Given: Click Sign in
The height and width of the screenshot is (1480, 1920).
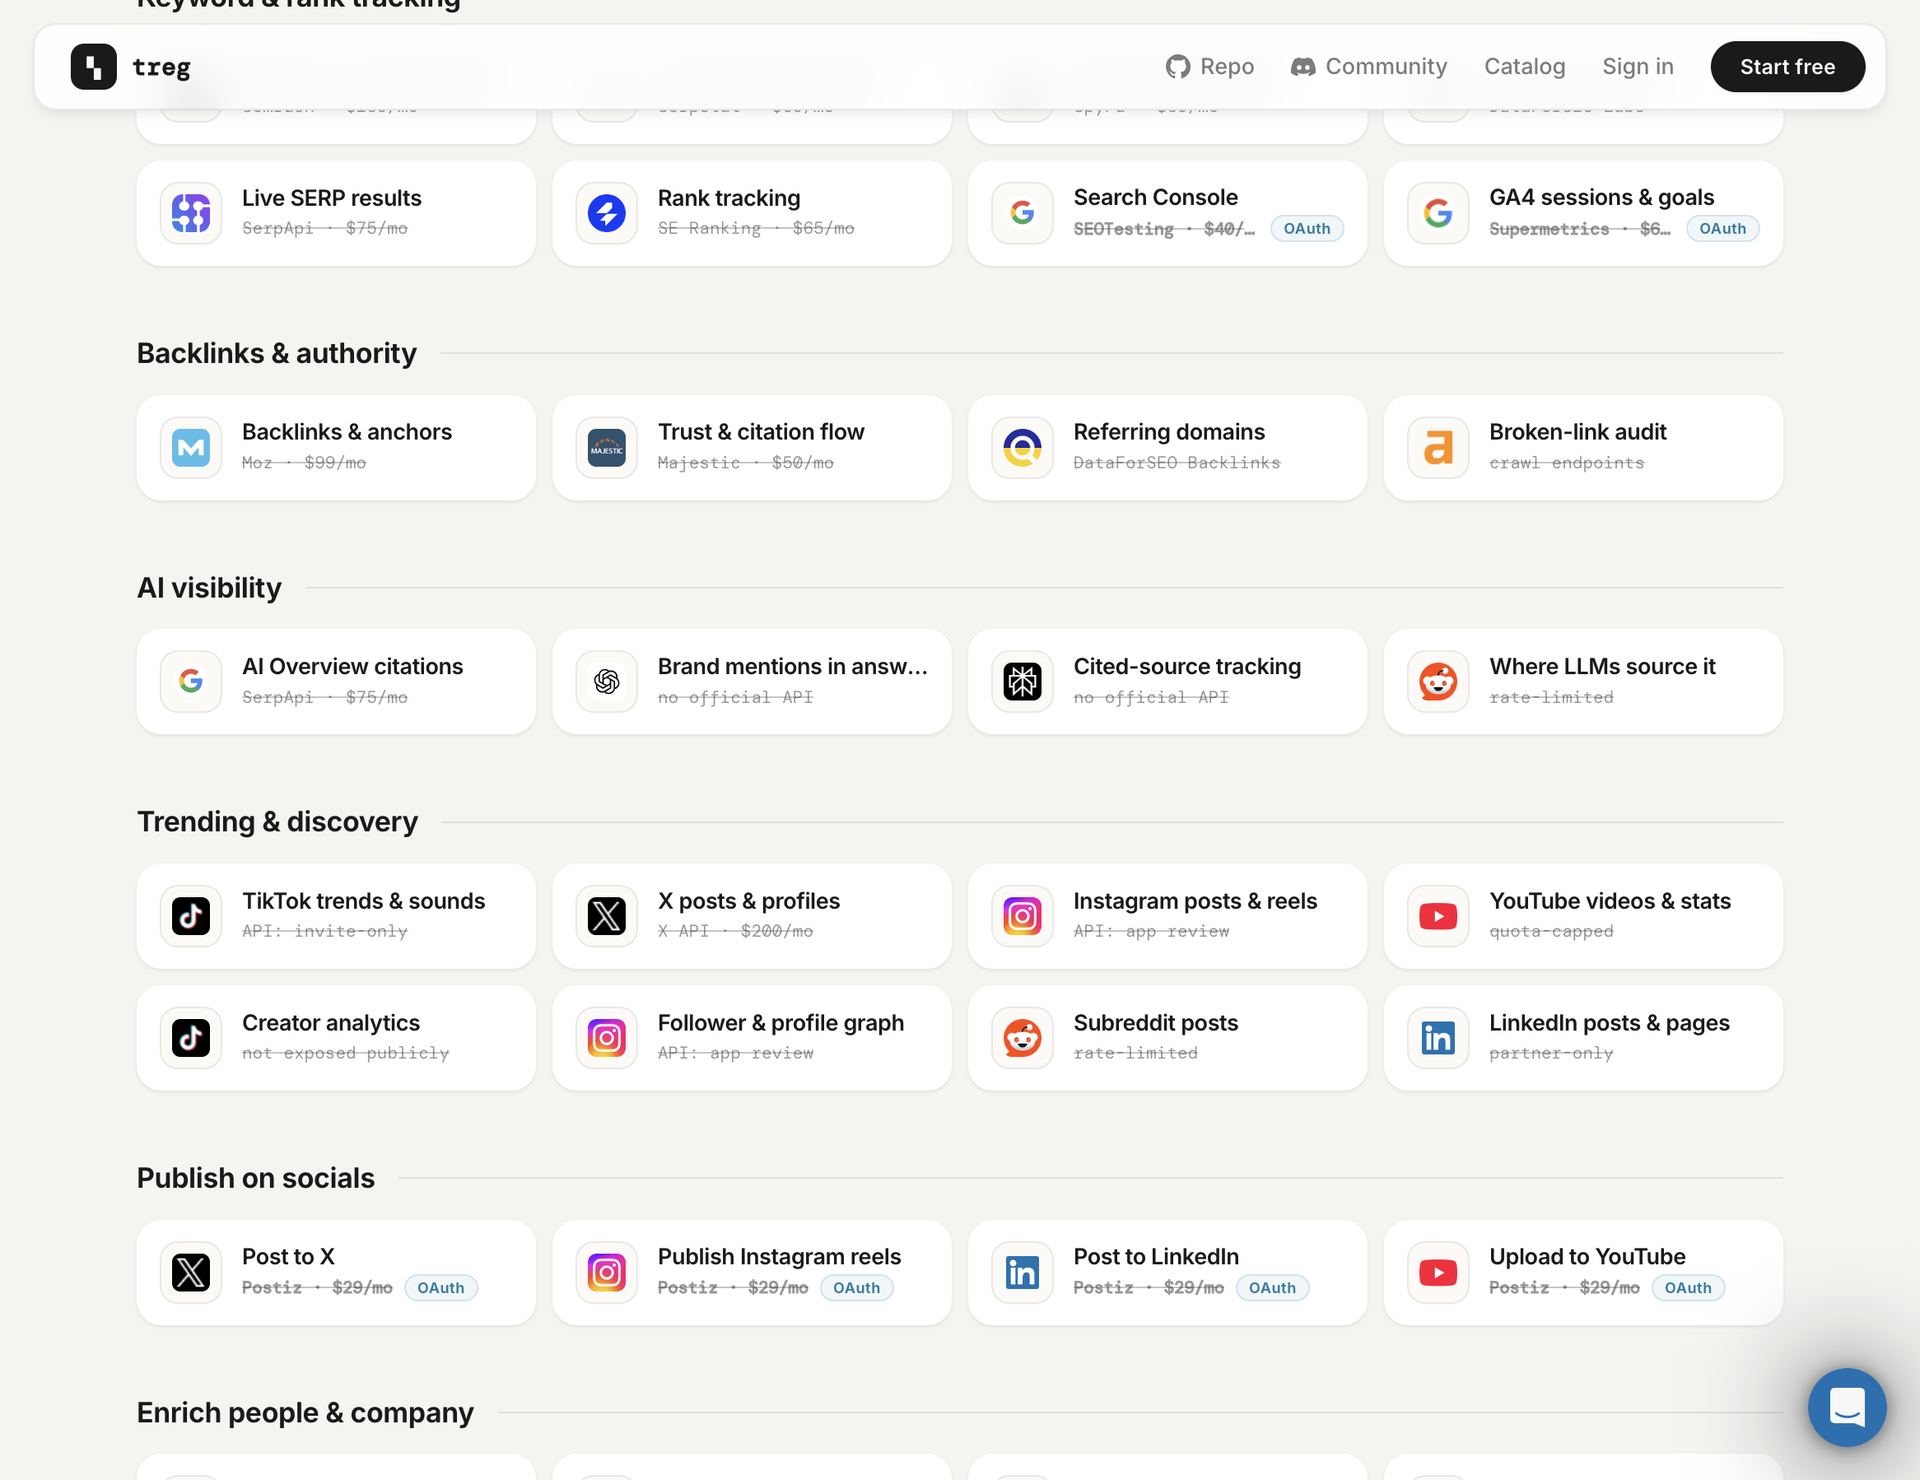Looking at the screenshot, I should [x=1638, y=67].
